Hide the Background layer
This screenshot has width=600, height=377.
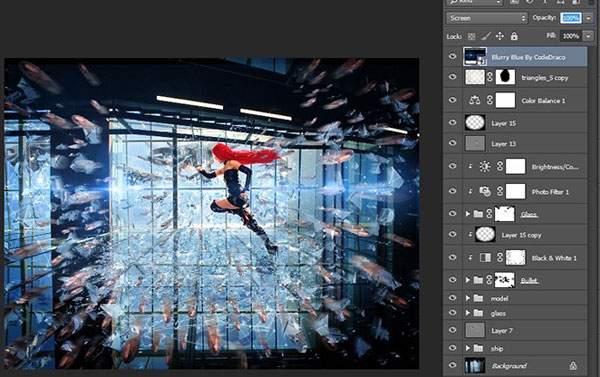coord(453,365)
